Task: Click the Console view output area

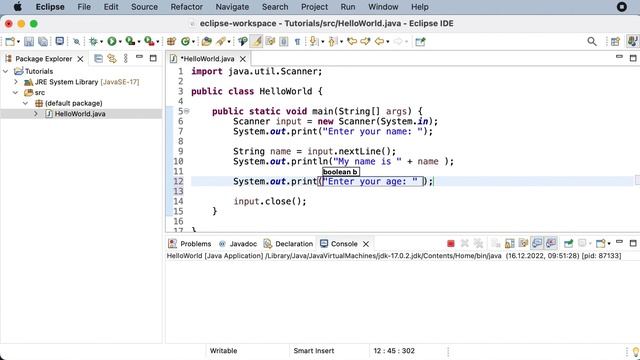Action: 402,302
